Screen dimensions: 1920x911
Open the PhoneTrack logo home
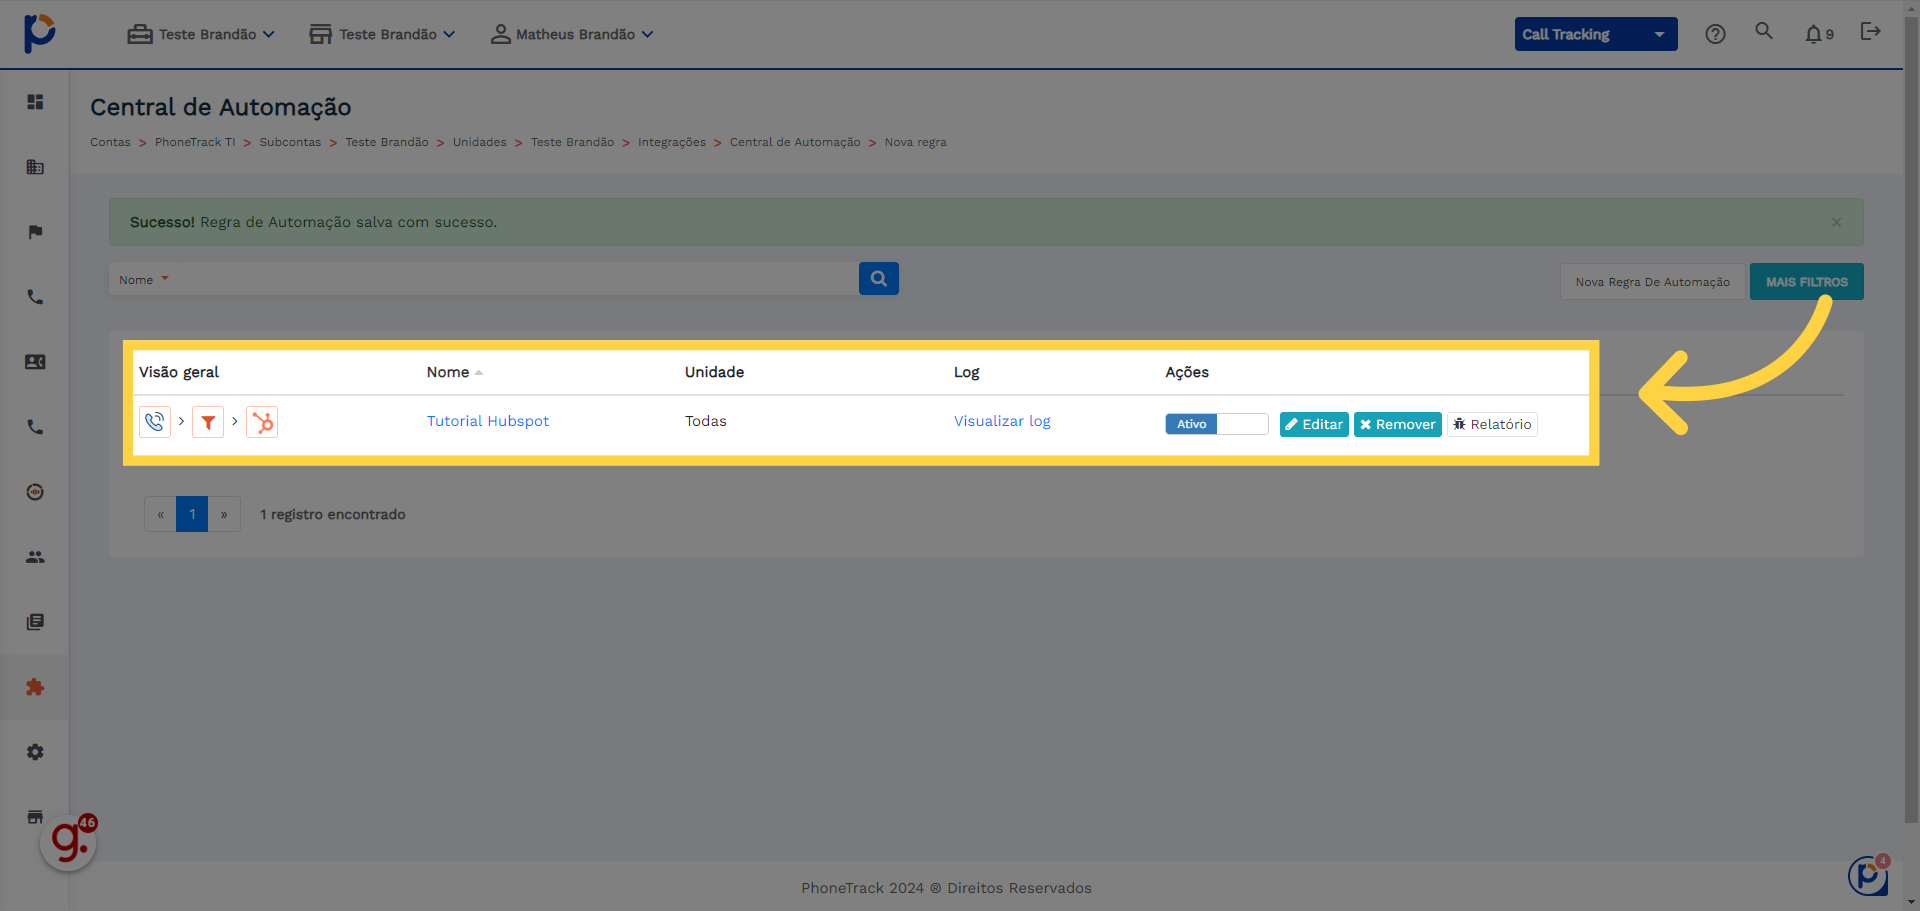tap(40, 33)
